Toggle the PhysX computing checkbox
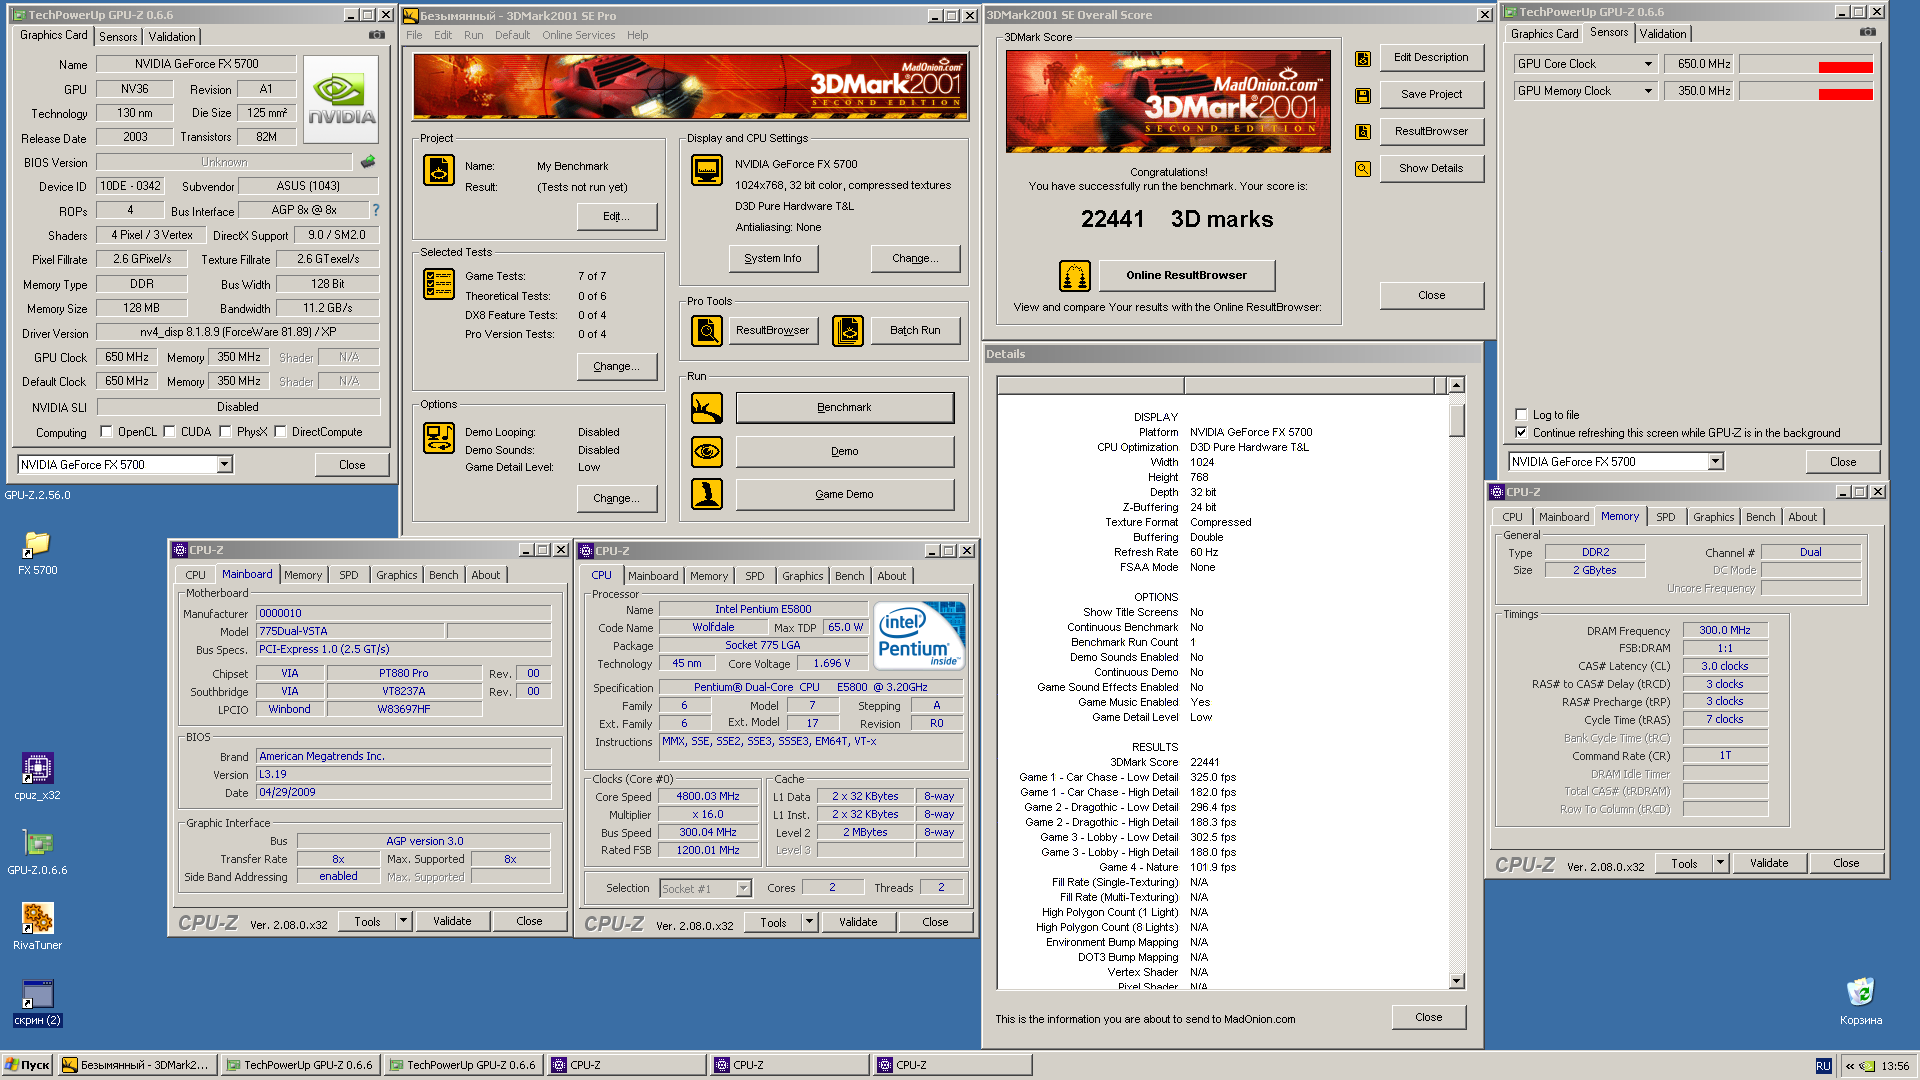The width and height of the screenshot is (1920, 1080). pyautogui.click(x=225, y=432)
